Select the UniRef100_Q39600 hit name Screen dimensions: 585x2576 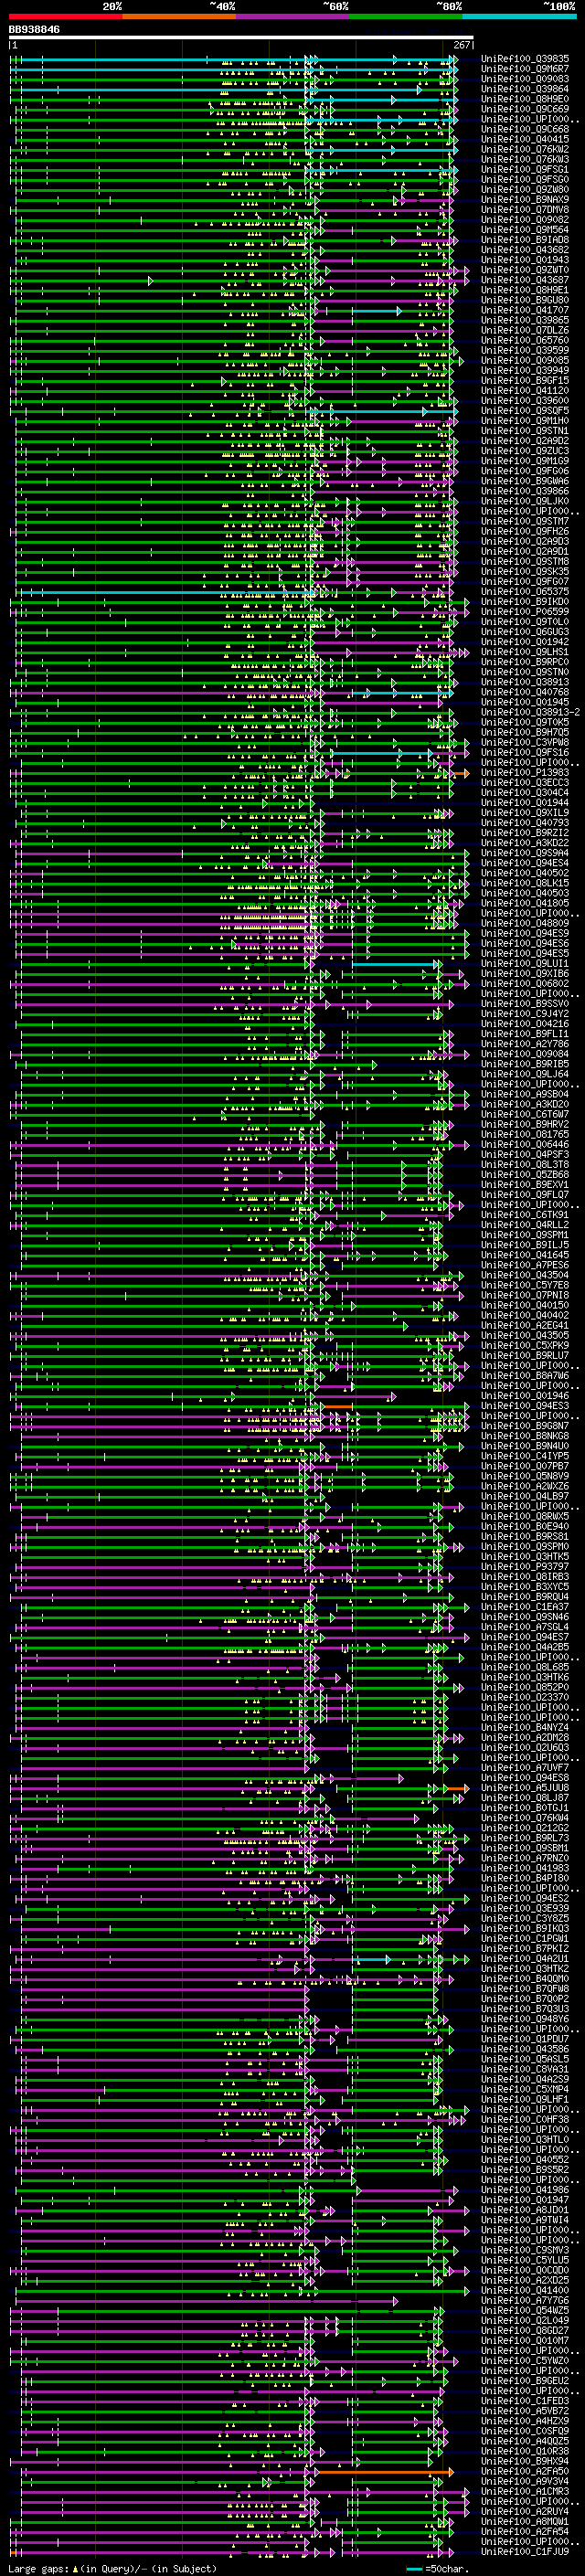[x=525, y=401]
